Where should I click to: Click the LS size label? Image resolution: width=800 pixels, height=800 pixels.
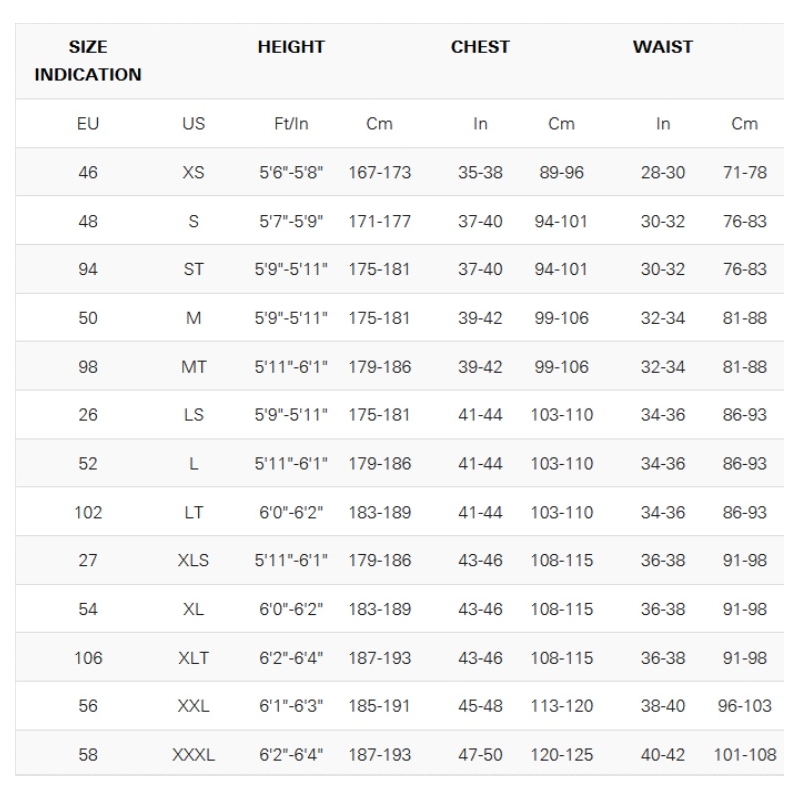(x=194, y=415)
